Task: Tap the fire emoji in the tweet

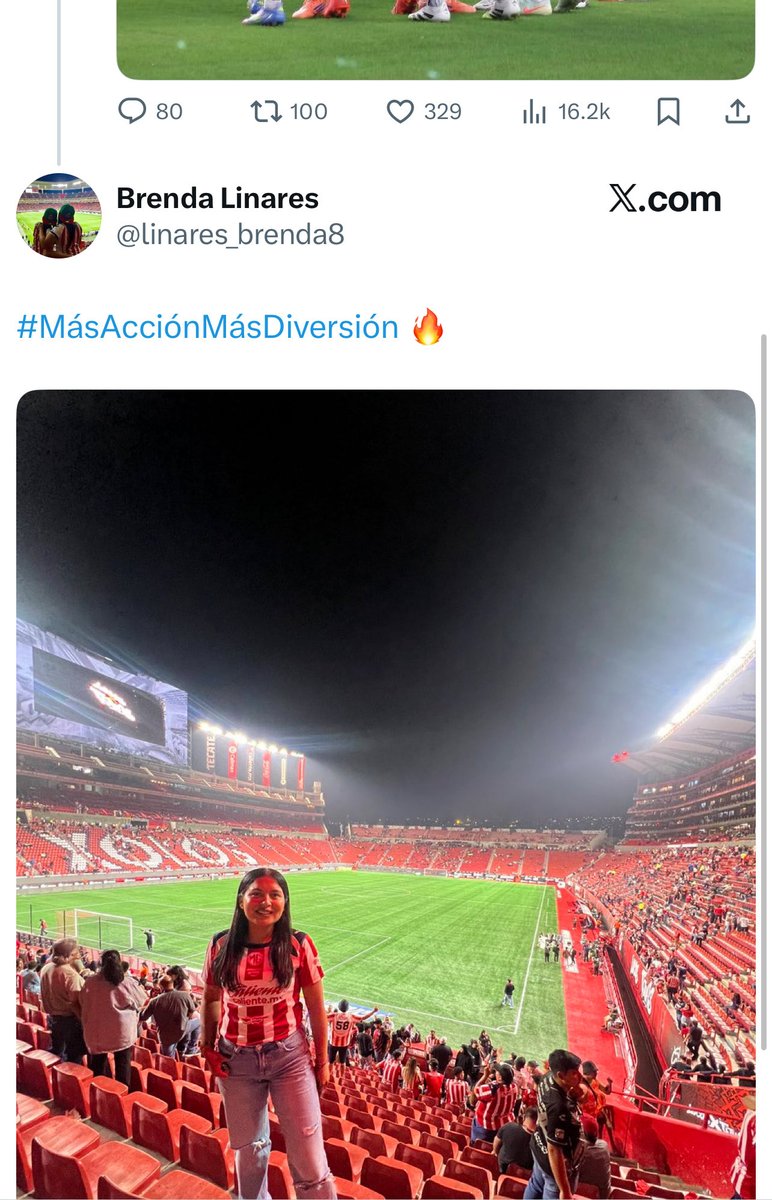Action: [428, 327]
